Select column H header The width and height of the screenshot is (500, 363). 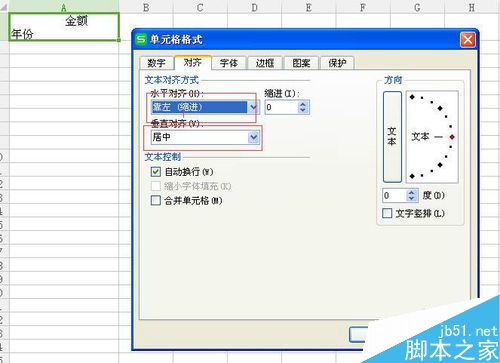coord(472,7)
